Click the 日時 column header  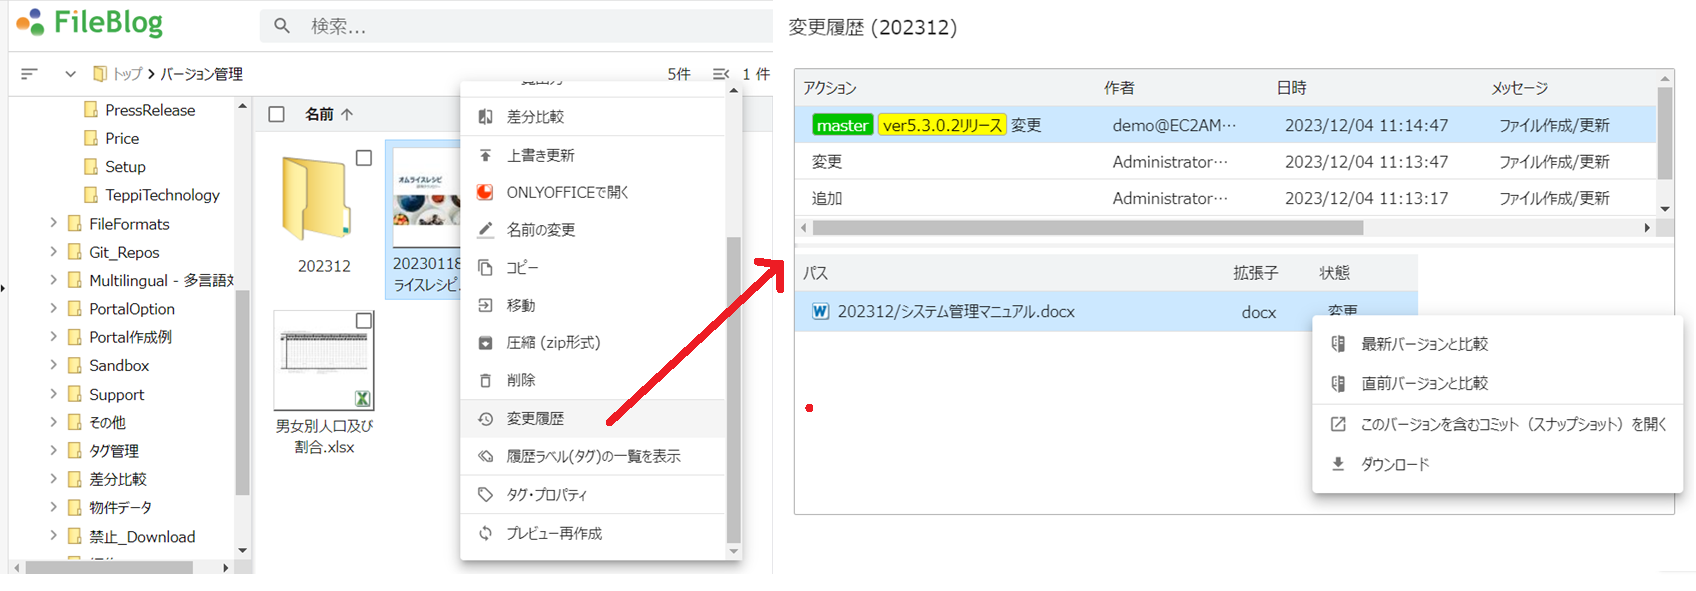click(1291, 88)
